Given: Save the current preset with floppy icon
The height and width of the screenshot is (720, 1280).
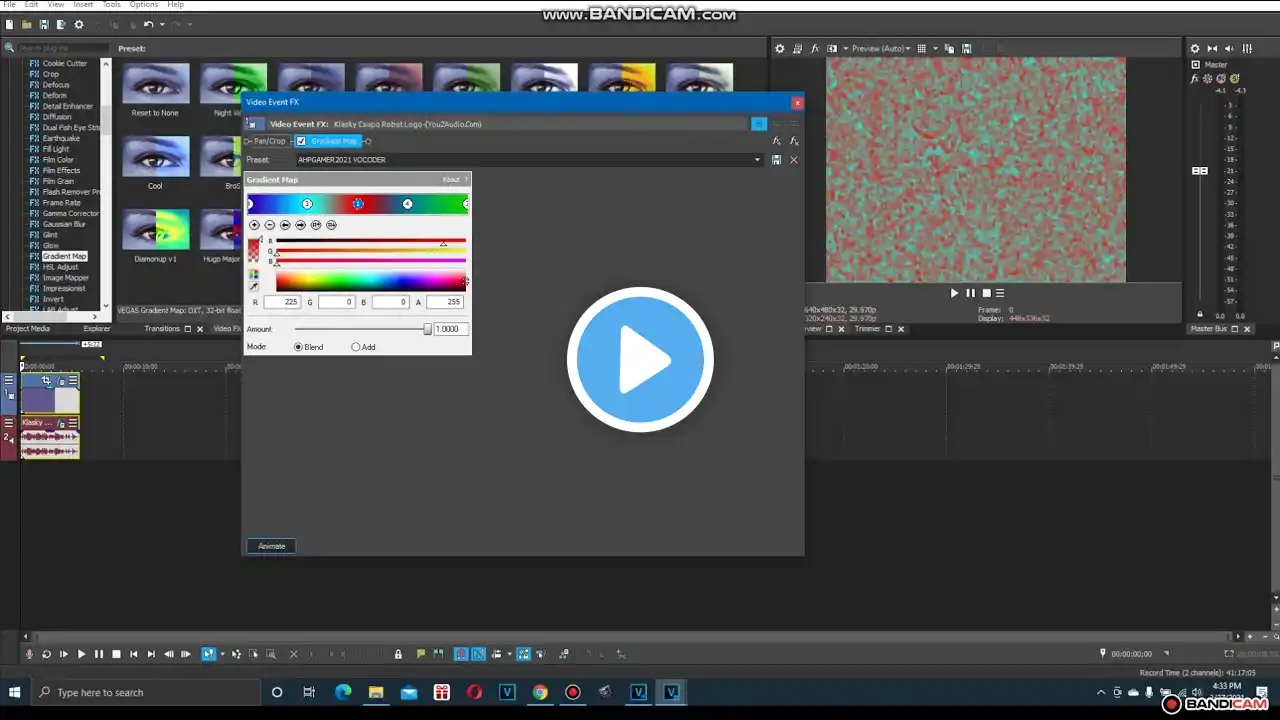Looking at the screenshot, I should (x=777, y=160).
